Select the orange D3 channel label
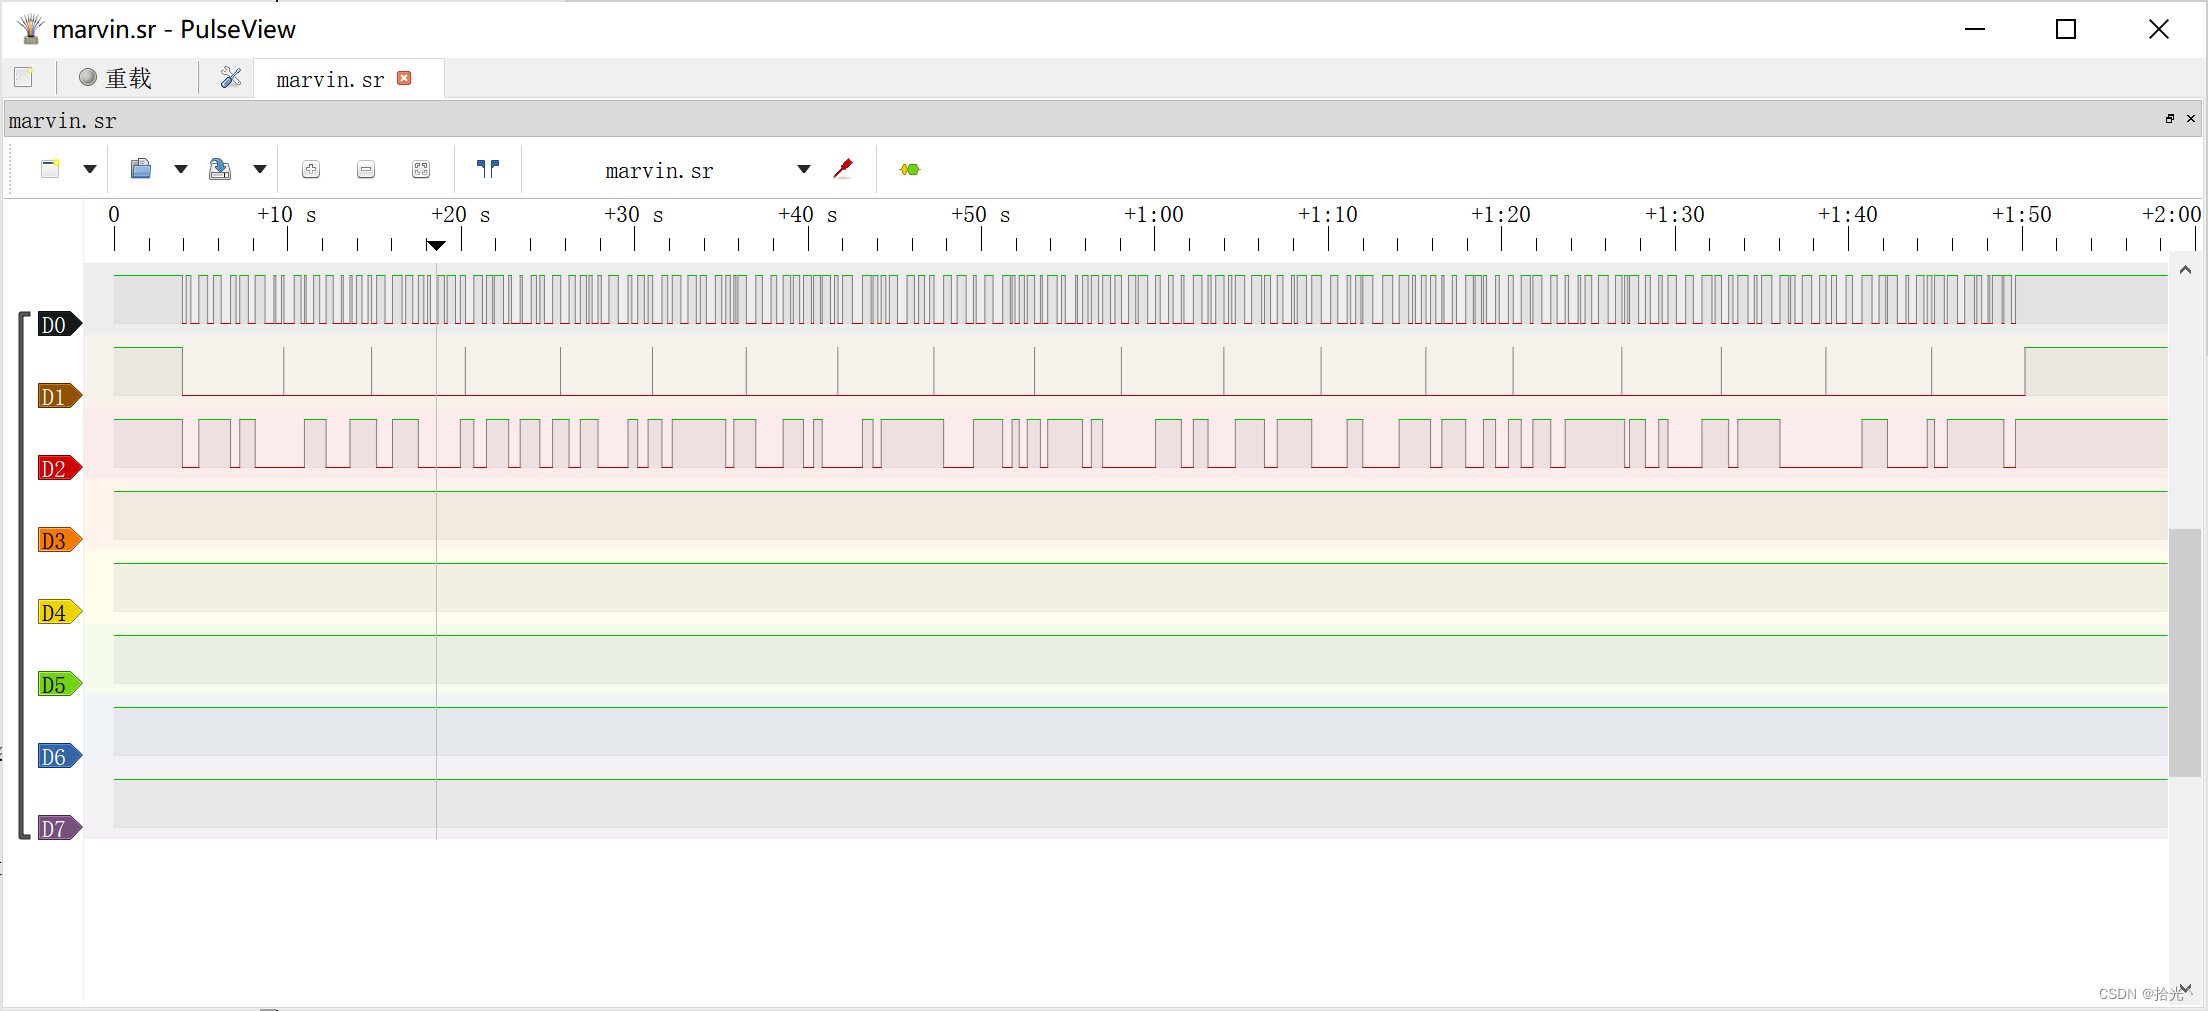The image size is (2208, 1011). pos(59,540)
